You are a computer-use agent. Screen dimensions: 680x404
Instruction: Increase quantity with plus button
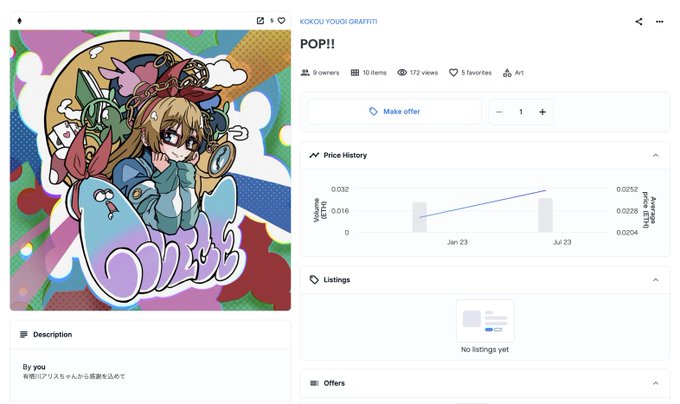coord(542,112)
